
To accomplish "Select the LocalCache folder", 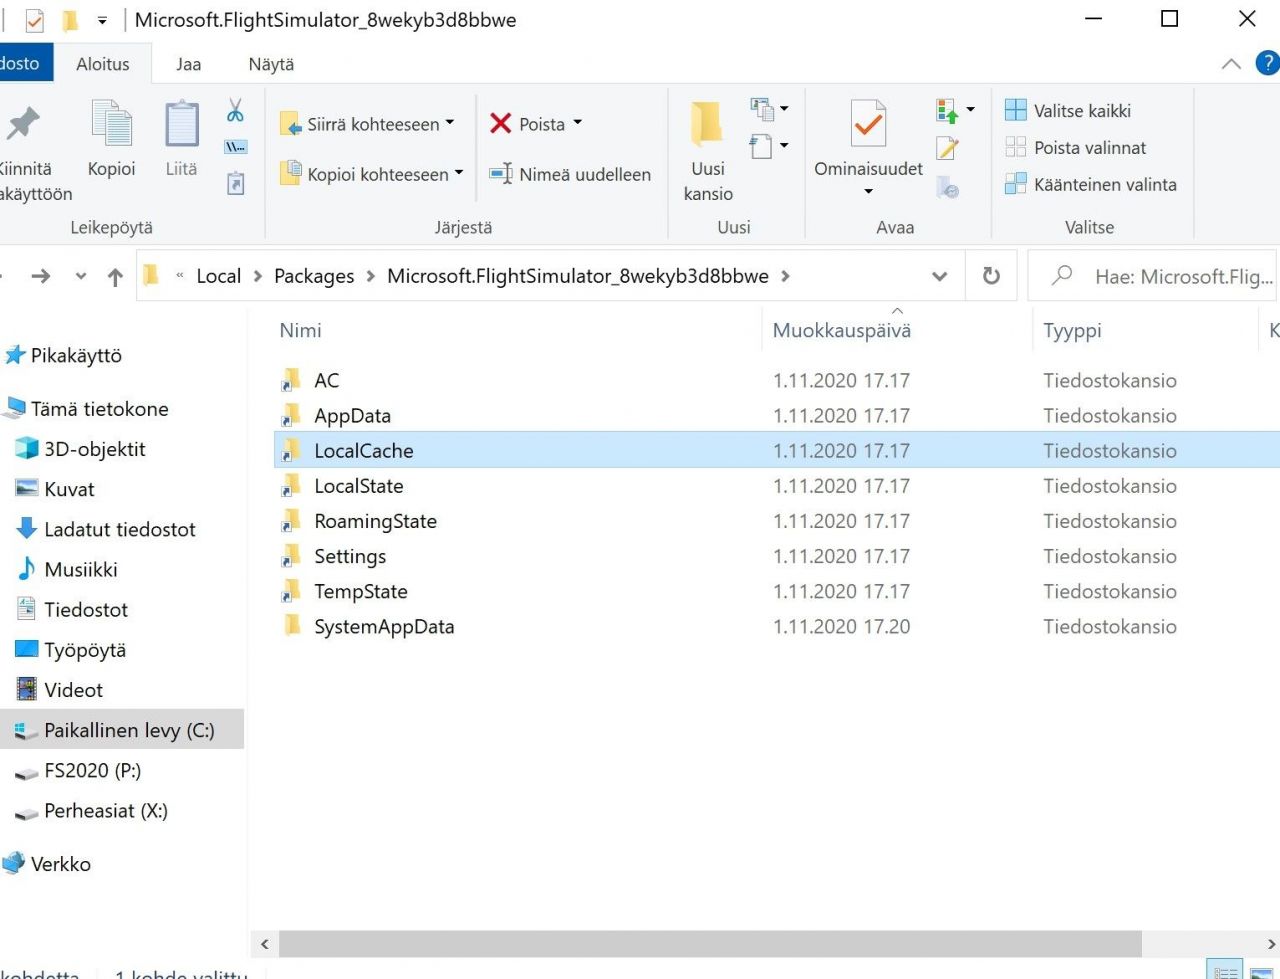I will (777, 450).
